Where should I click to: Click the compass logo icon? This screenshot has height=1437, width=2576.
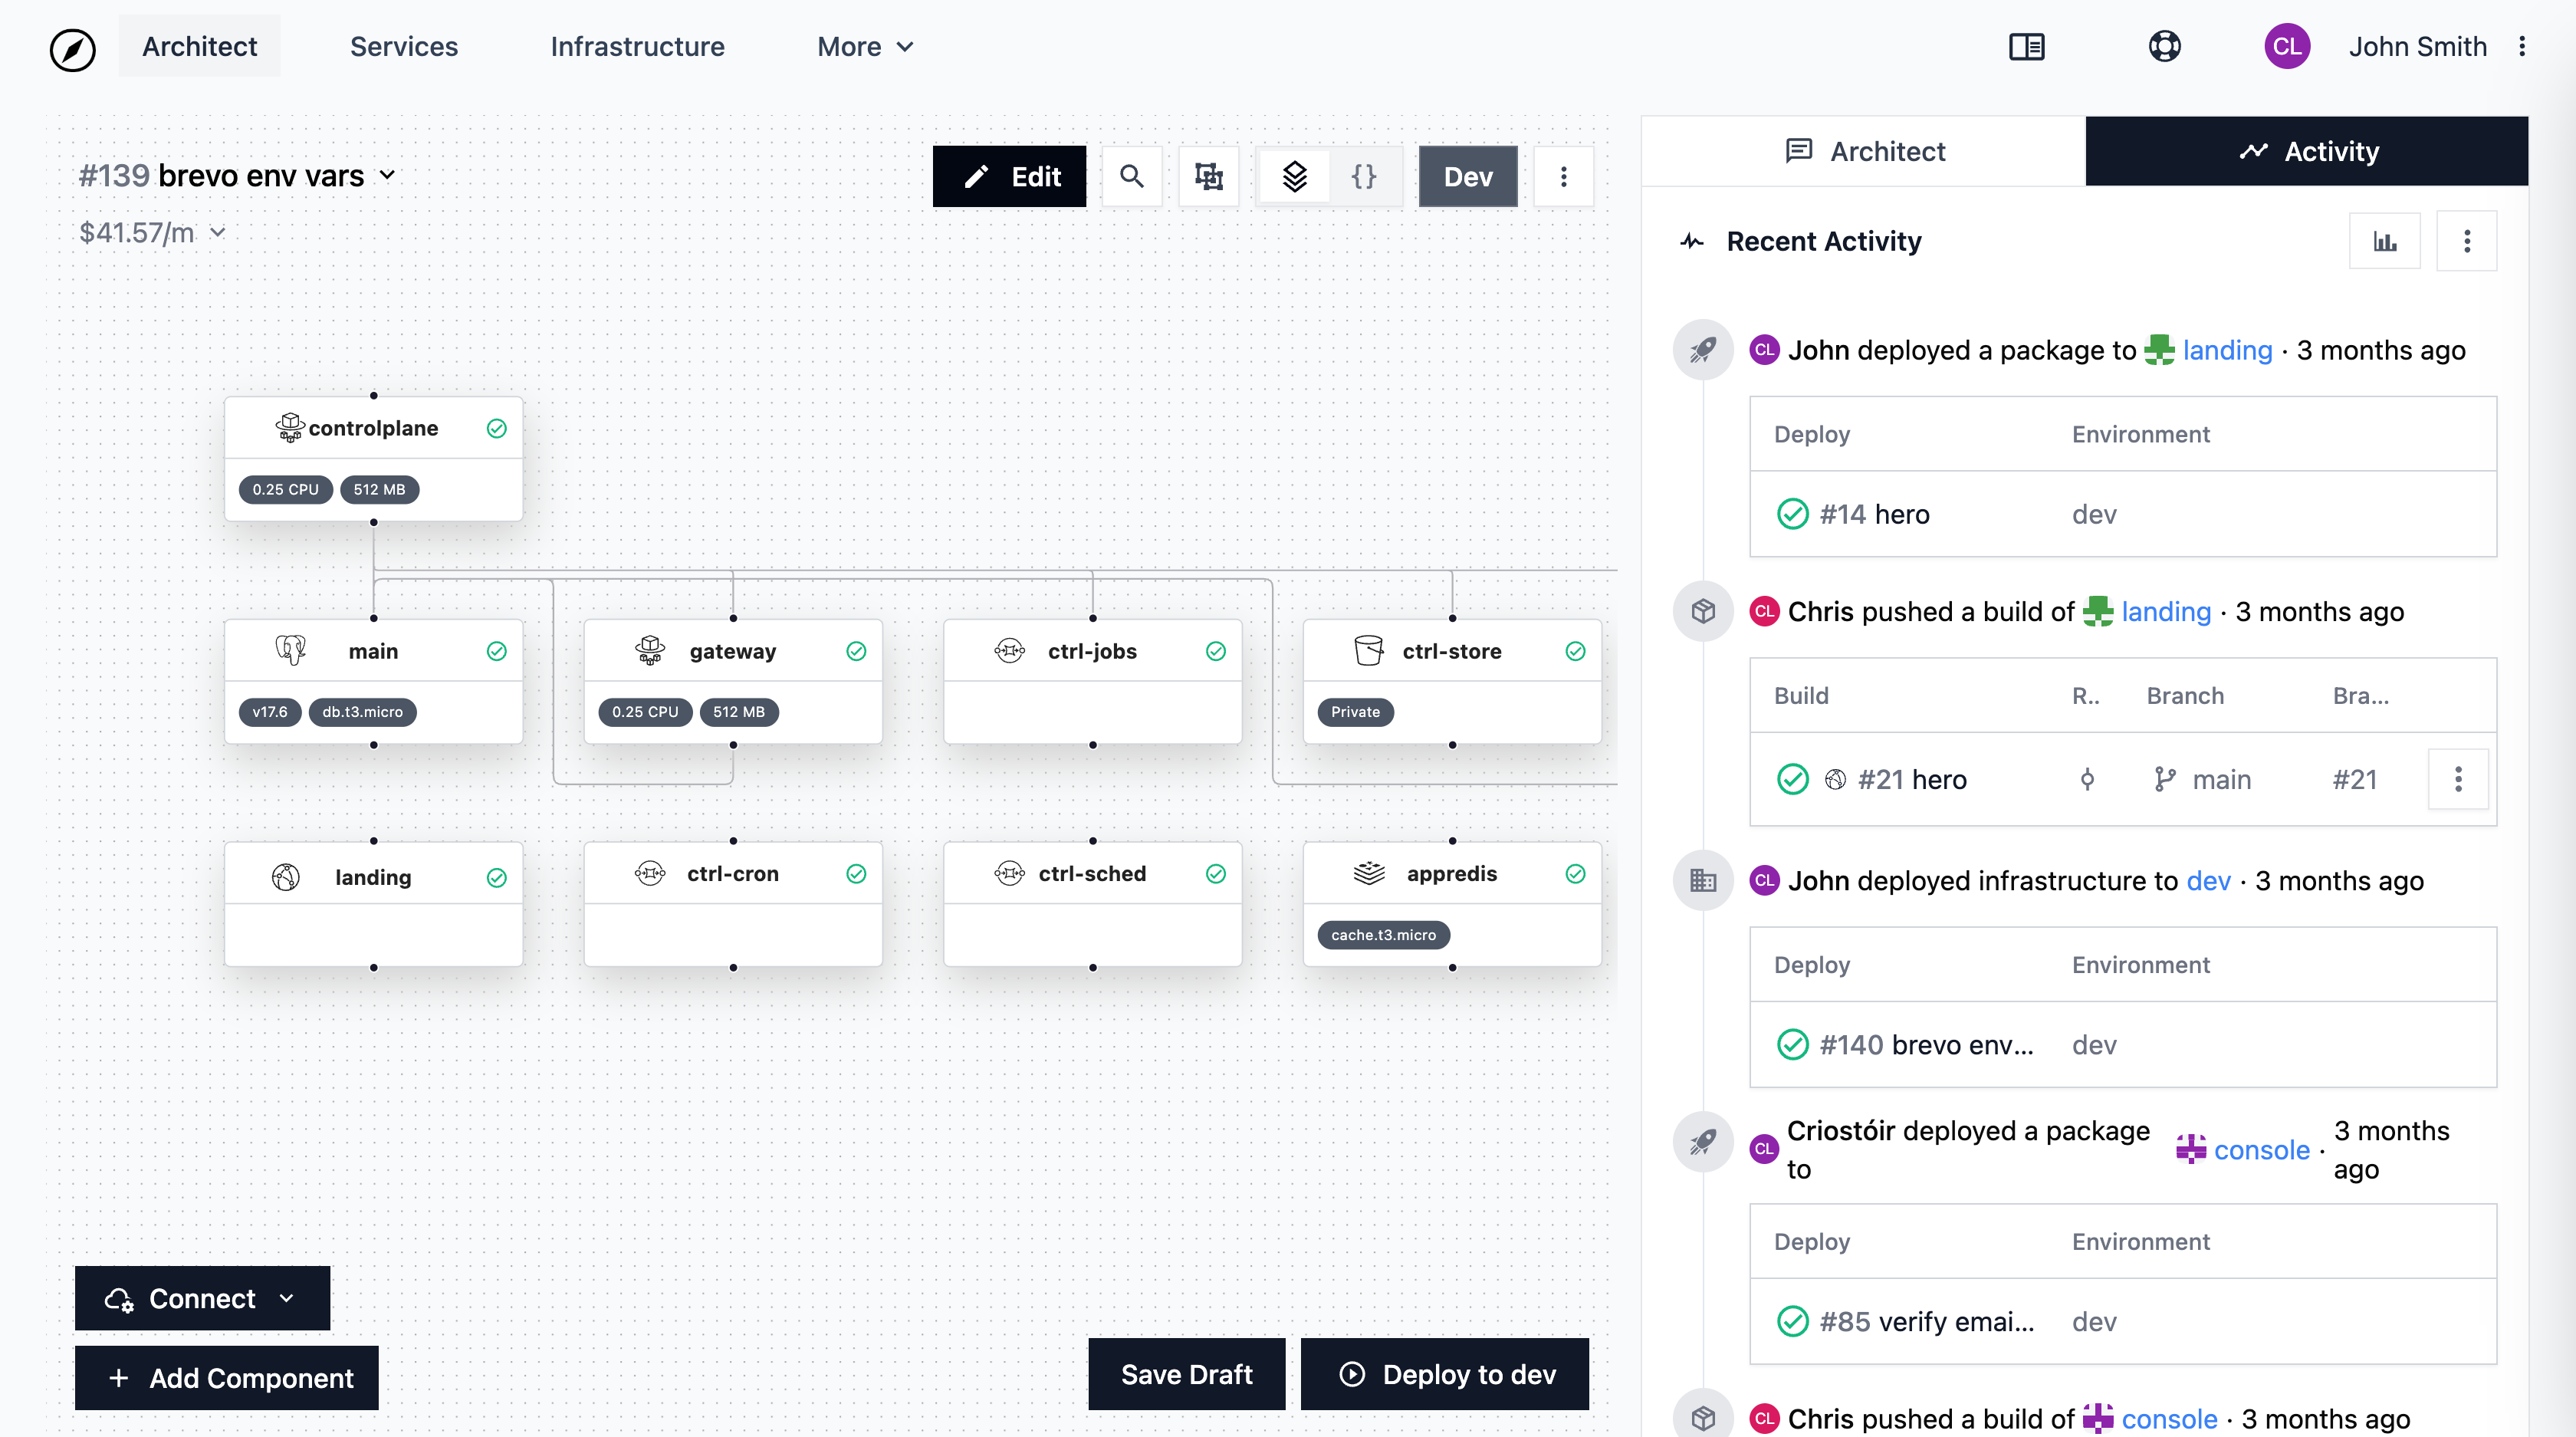73,48
